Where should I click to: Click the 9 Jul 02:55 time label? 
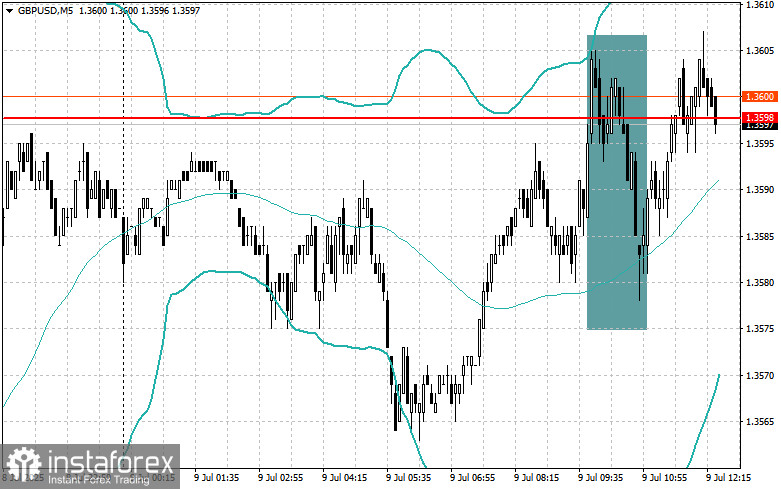(280, 478)
